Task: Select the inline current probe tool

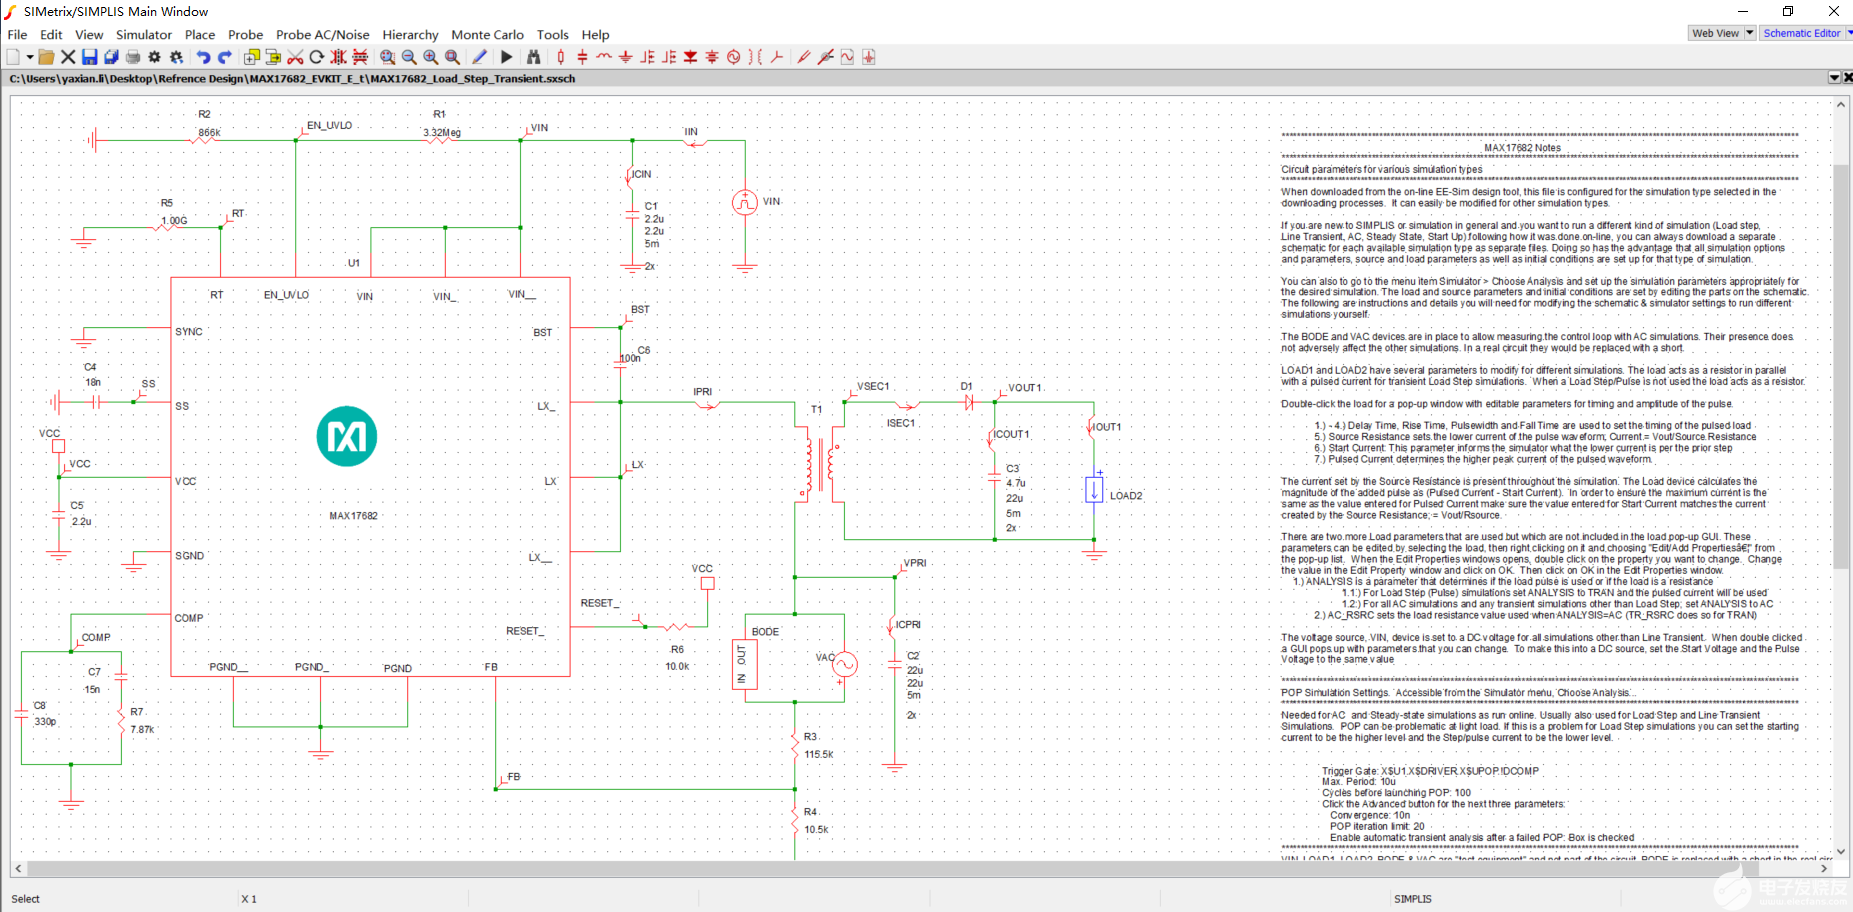Action: point(825,57)
